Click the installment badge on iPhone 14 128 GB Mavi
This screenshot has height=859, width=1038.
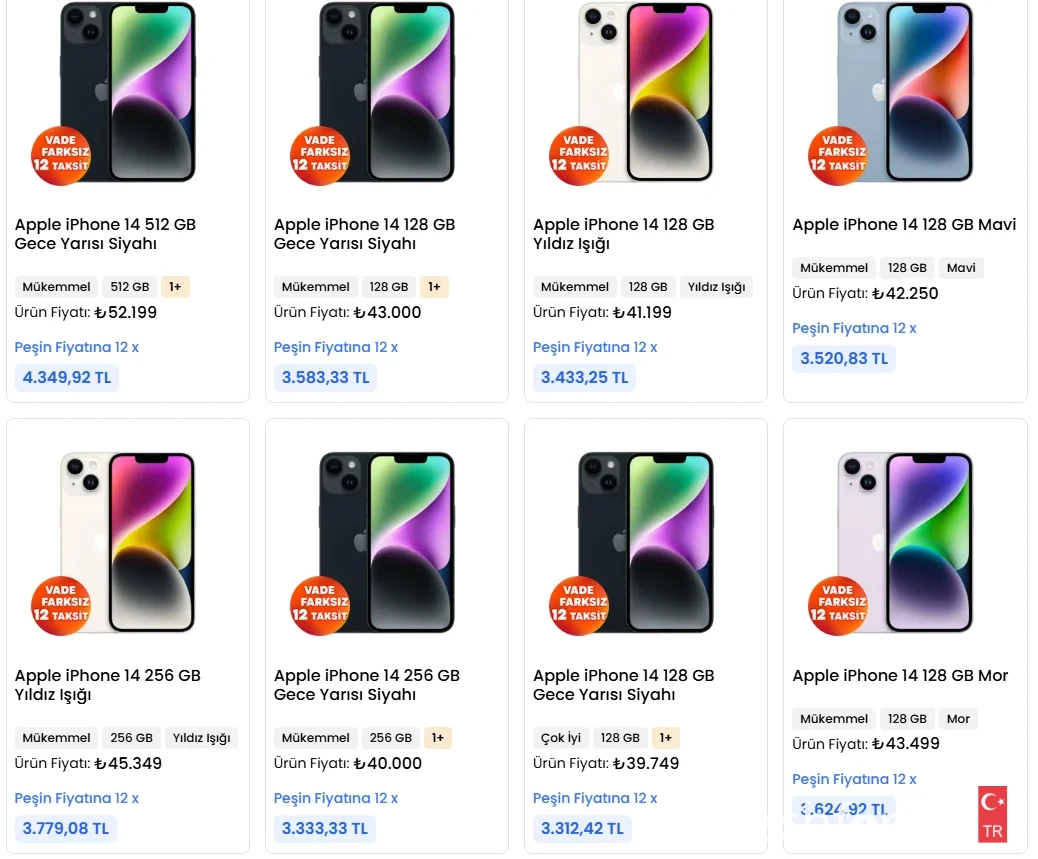(x=838, y=154)
